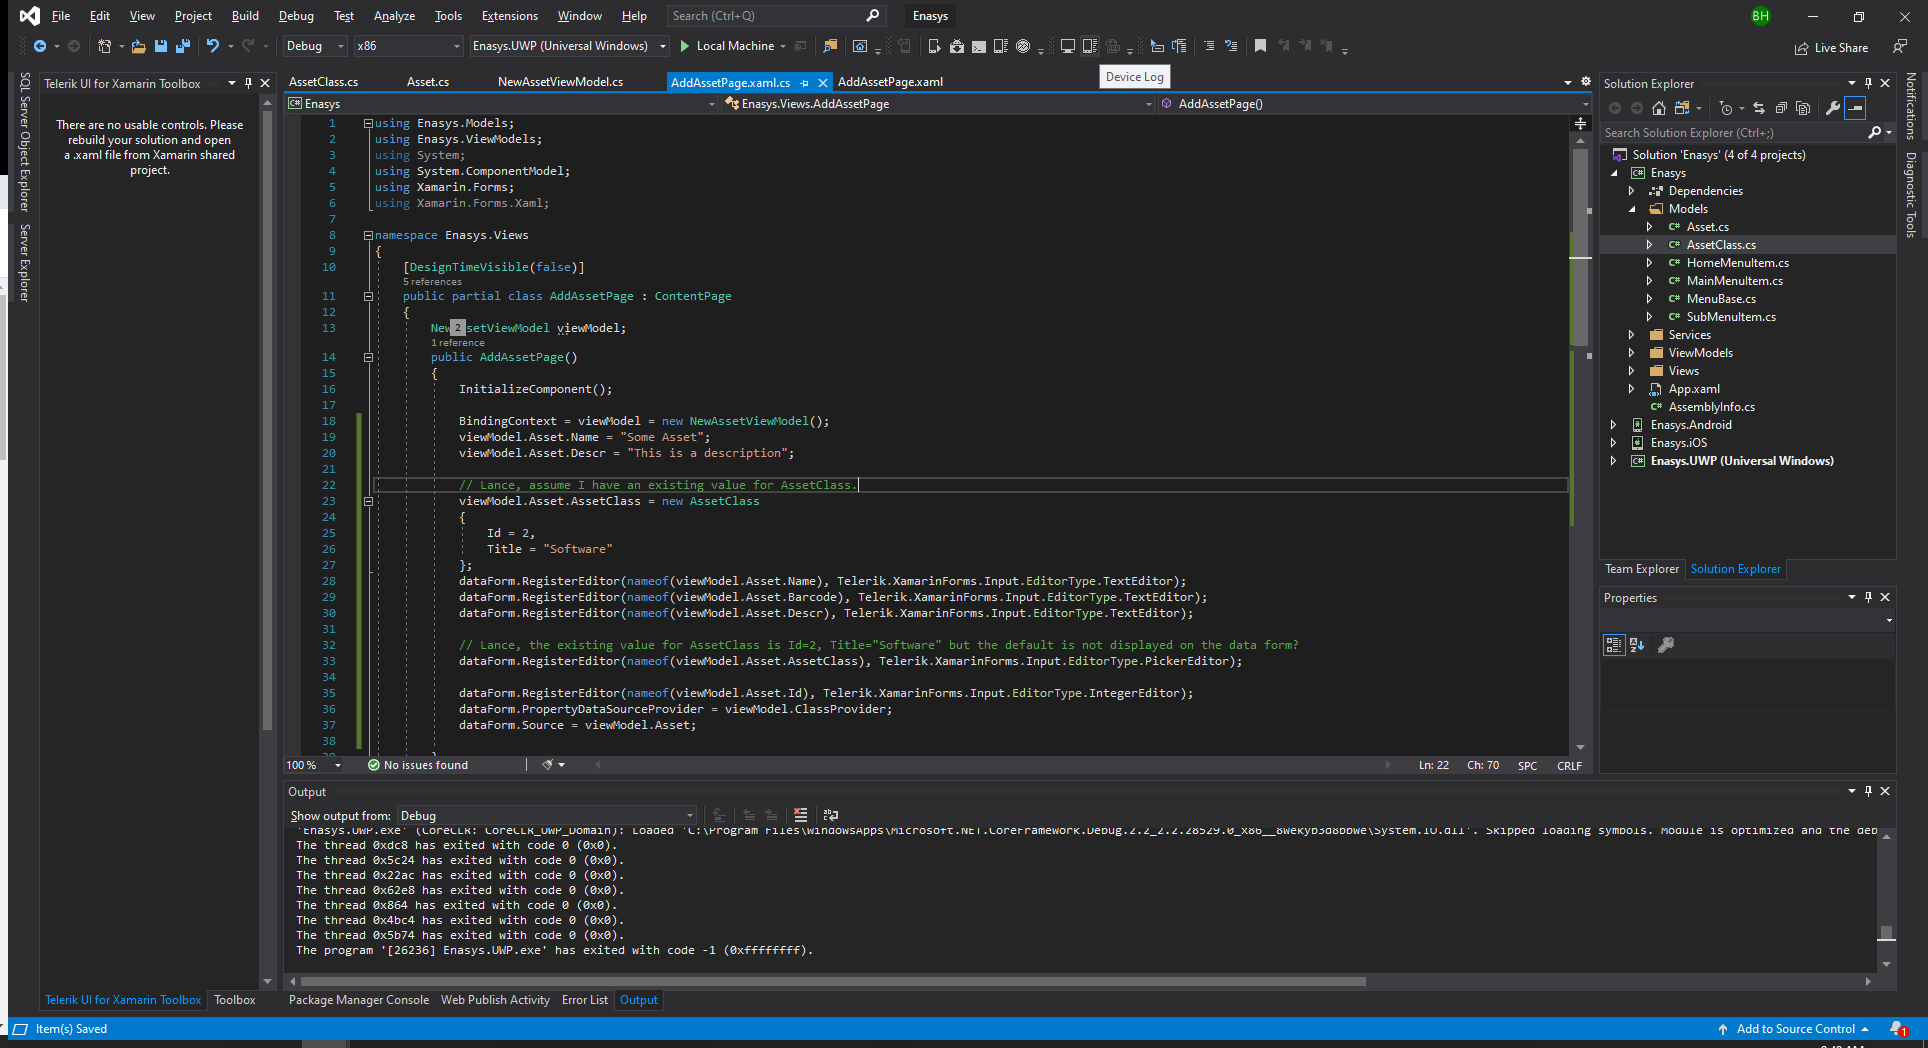Toggle Show All Files in Solution Explorer
The height and width of the screenshot is (1048, 1928).
(1803, 108)
